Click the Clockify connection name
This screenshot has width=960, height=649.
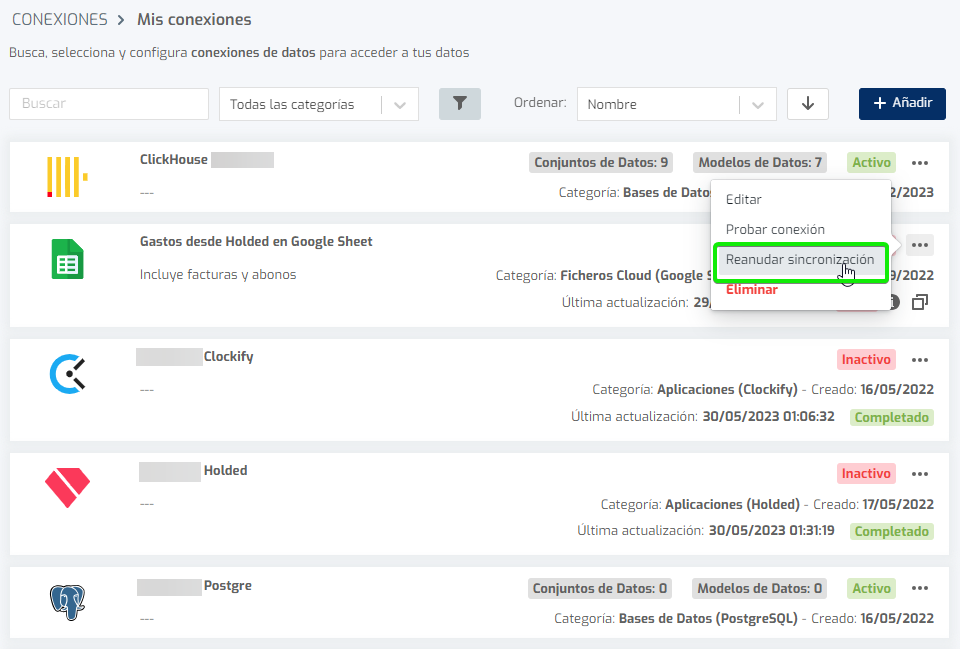pos(228,356)
